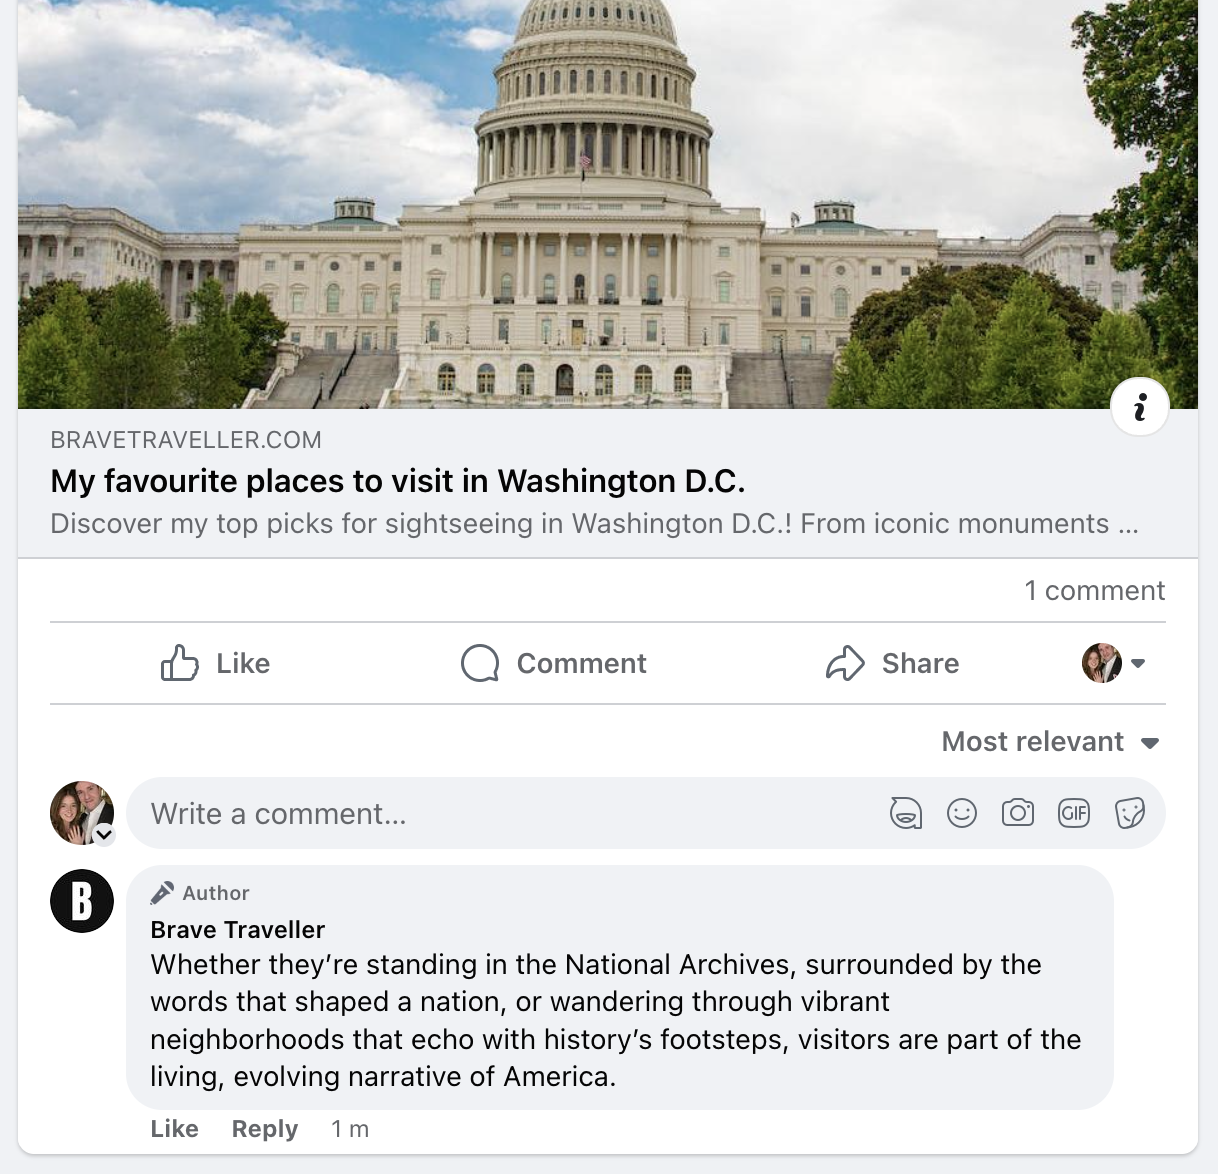1218x1174 pixels.
Task: Open the Washington D.C. article headline
Action: 398,482
